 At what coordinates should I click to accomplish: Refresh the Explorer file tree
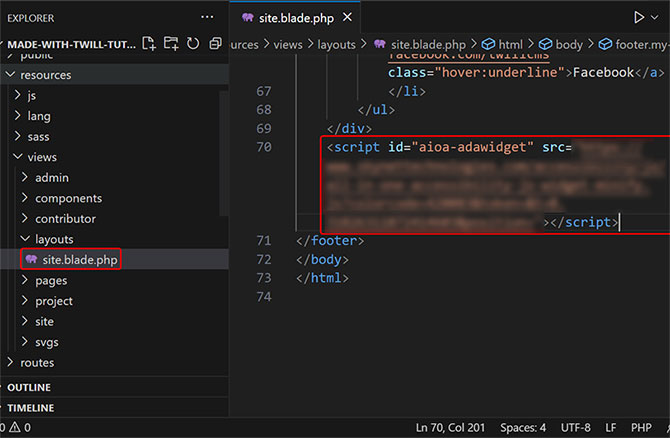click(x=193, y=43)
